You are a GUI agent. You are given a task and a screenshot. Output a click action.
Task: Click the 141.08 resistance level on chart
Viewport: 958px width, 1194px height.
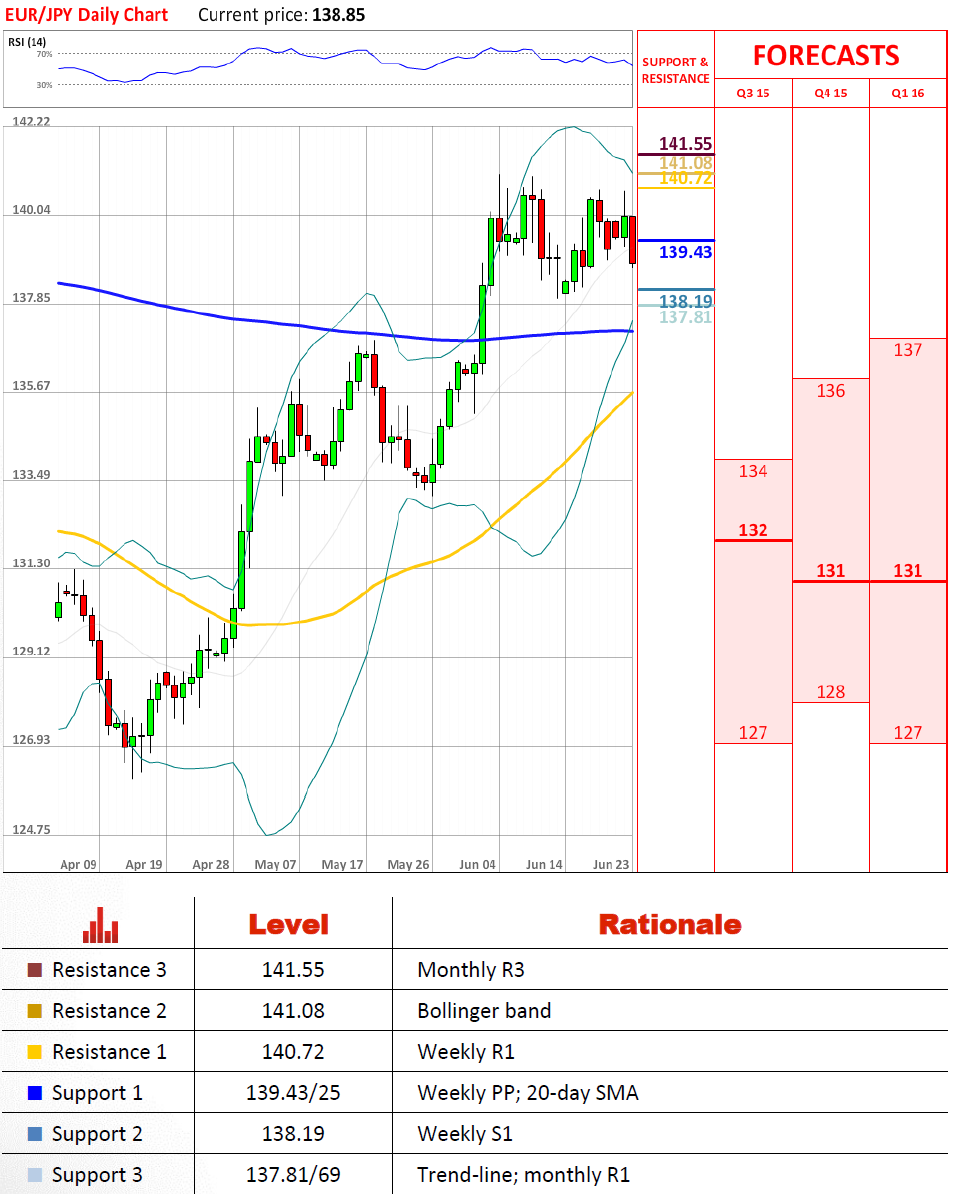click(x=685, y=162)
